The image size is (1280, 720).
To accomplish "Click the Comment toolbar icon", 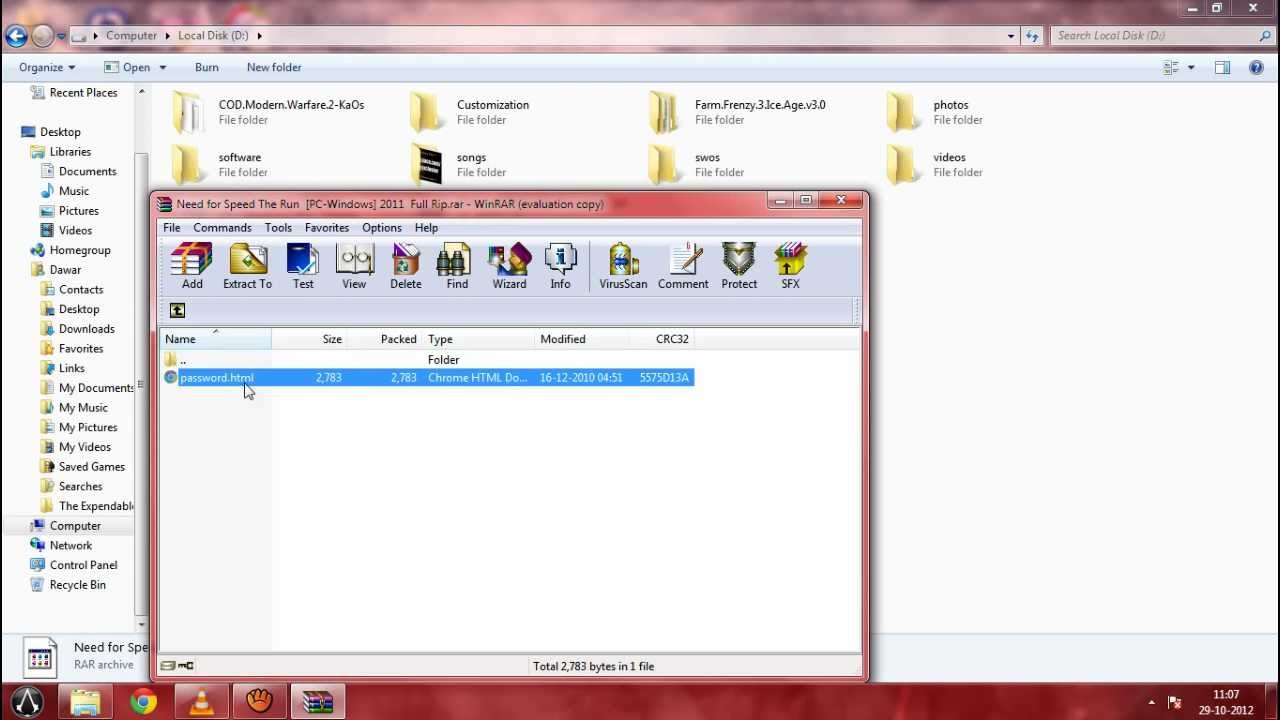I will 683,266.
